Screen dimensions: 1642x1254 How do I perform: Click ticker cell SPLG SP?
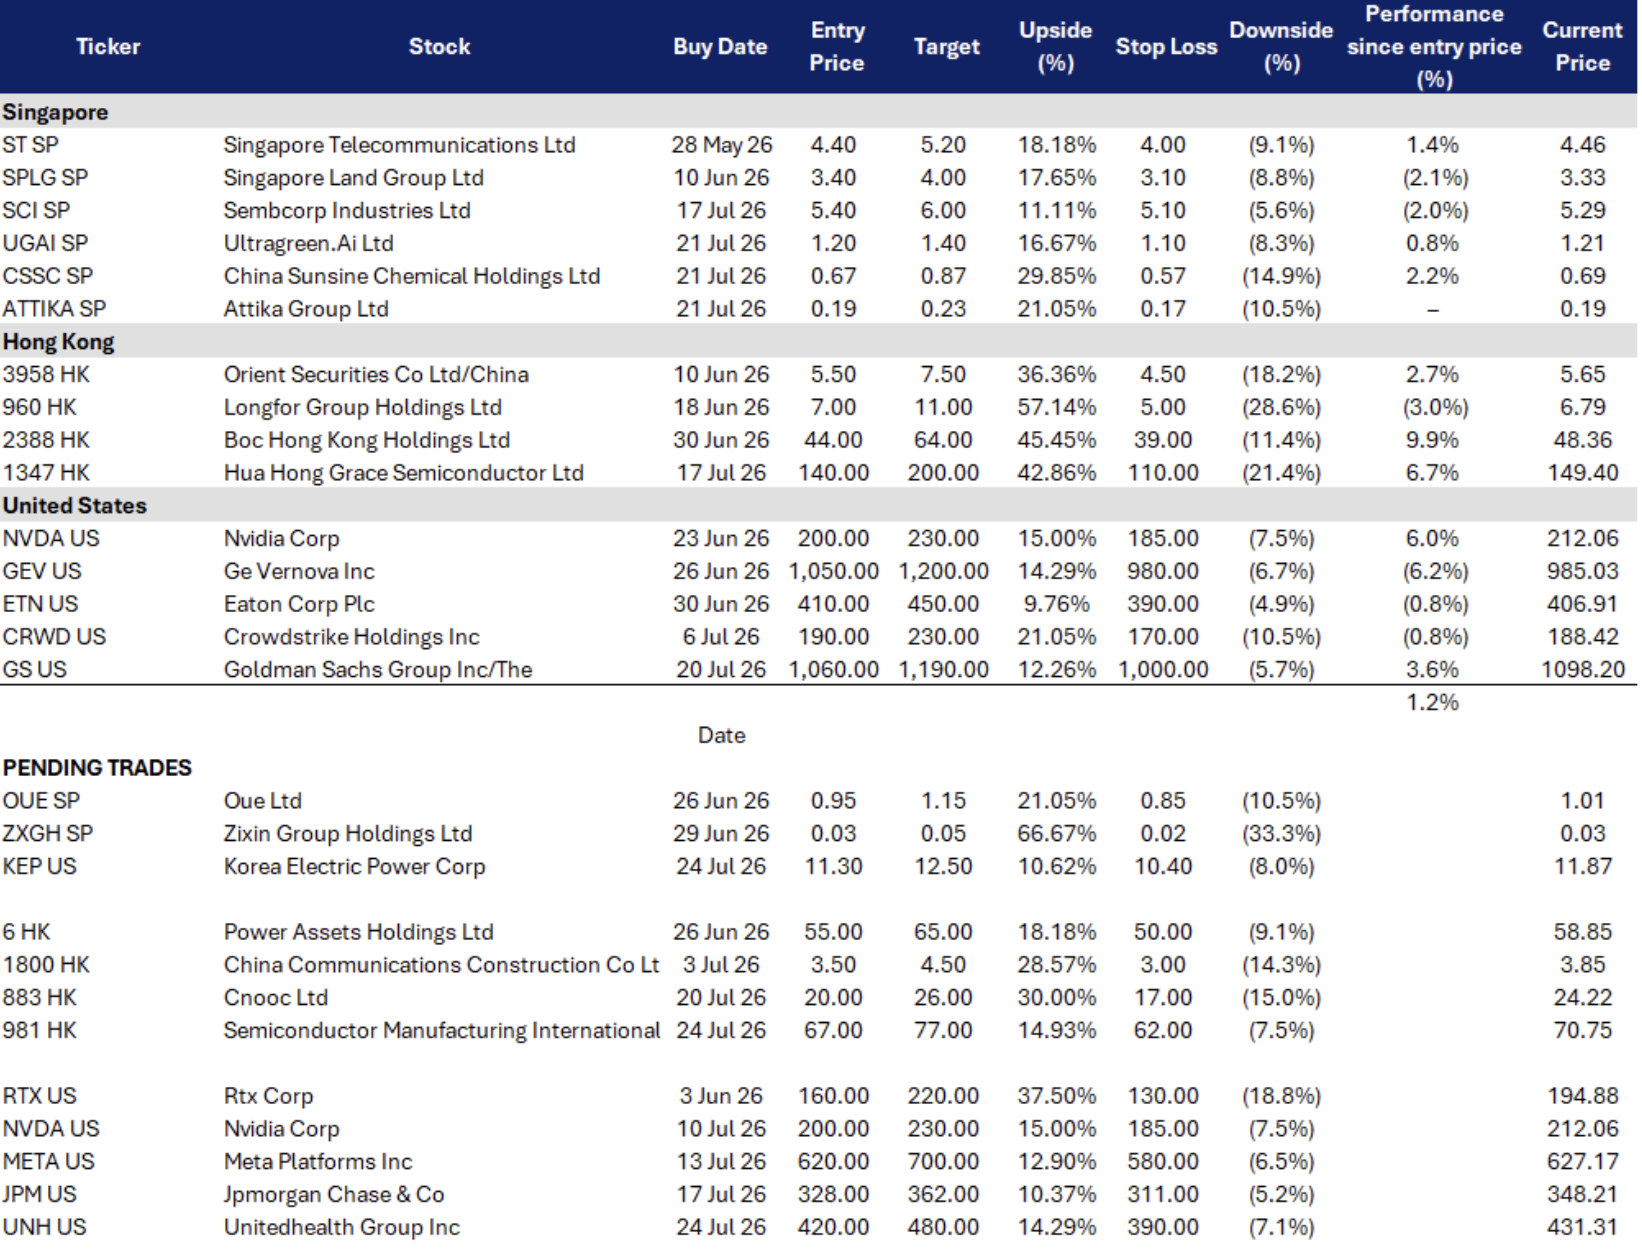[x=45, y=178]
